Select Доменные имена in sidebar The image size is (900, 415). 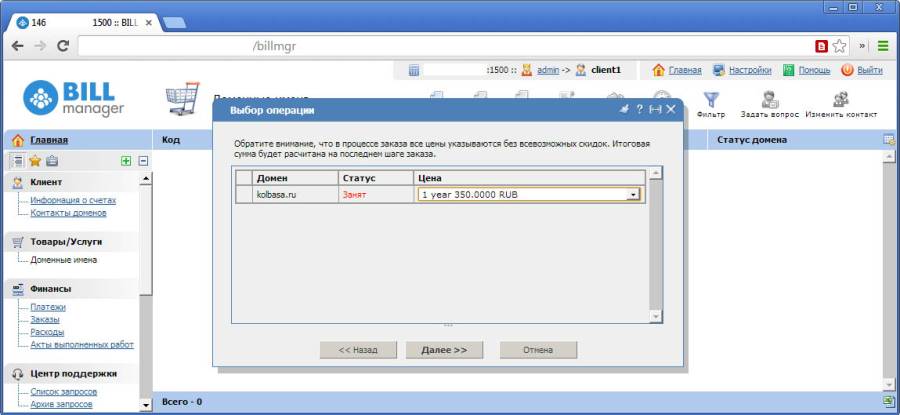click(64, 260)
